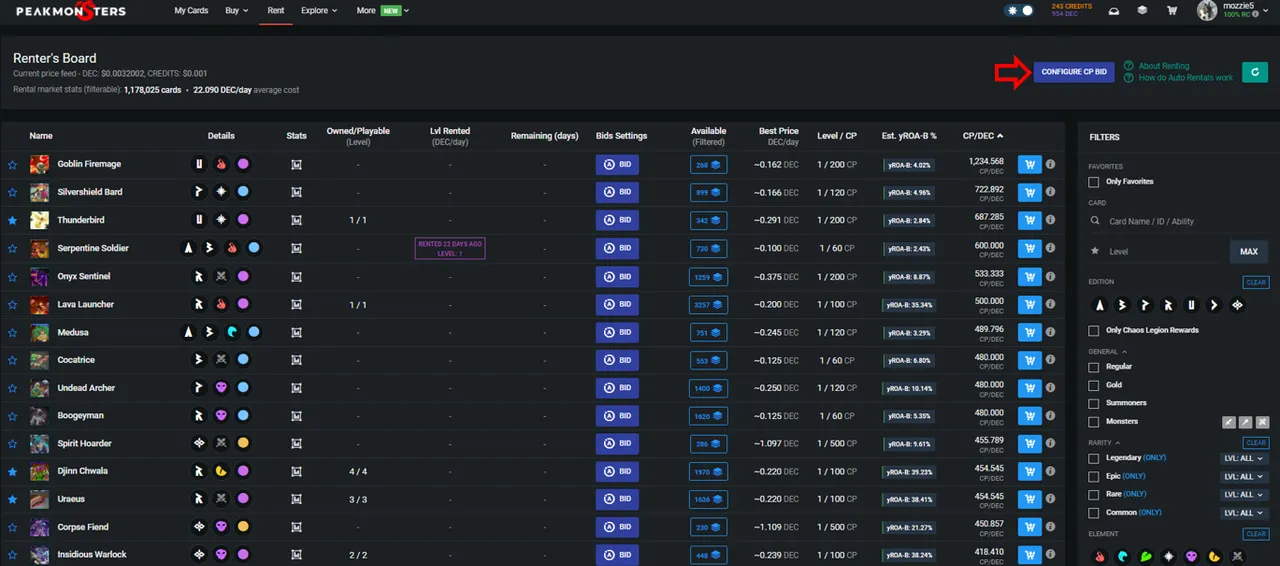Open available 1970 listings for Djinn Chwala
The height and width of the screenshot is (566, 1280).
pos(708,471)
